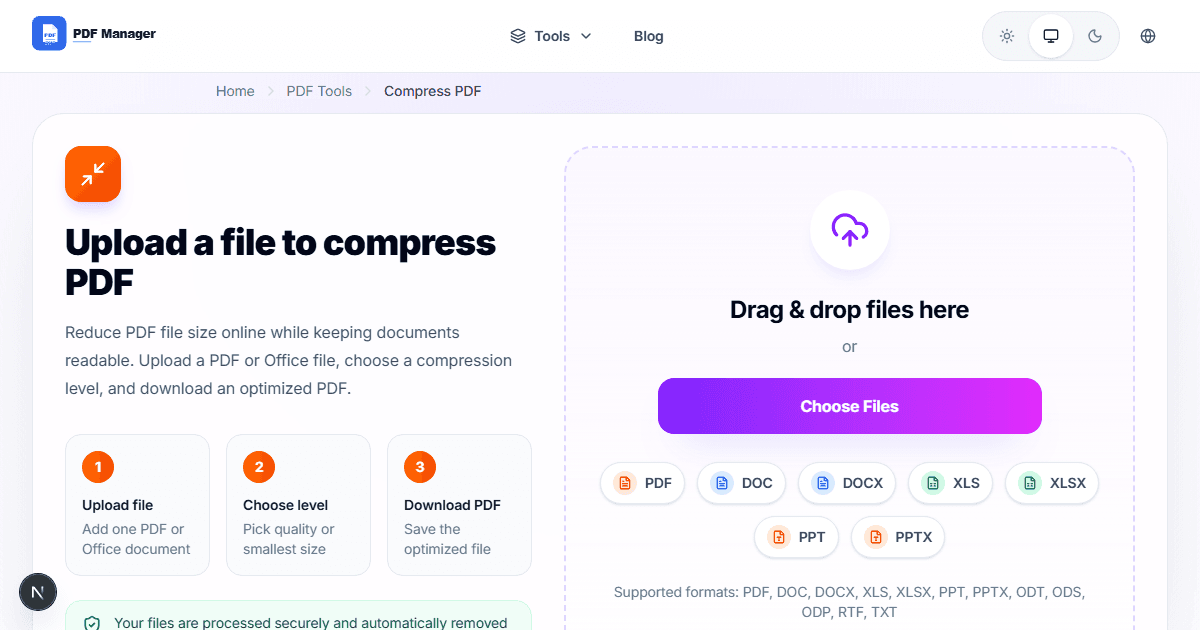Click the cloud upload icon

click(x=850, y=230)
